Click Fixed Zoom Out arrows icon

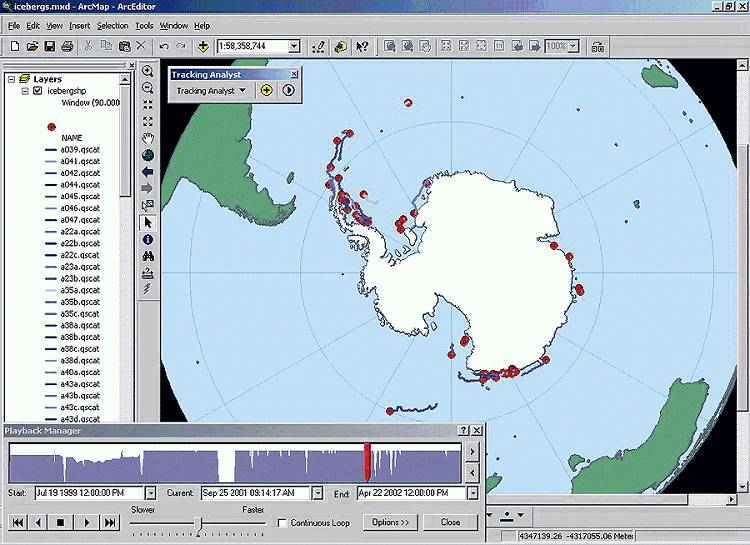coord(148,122)
